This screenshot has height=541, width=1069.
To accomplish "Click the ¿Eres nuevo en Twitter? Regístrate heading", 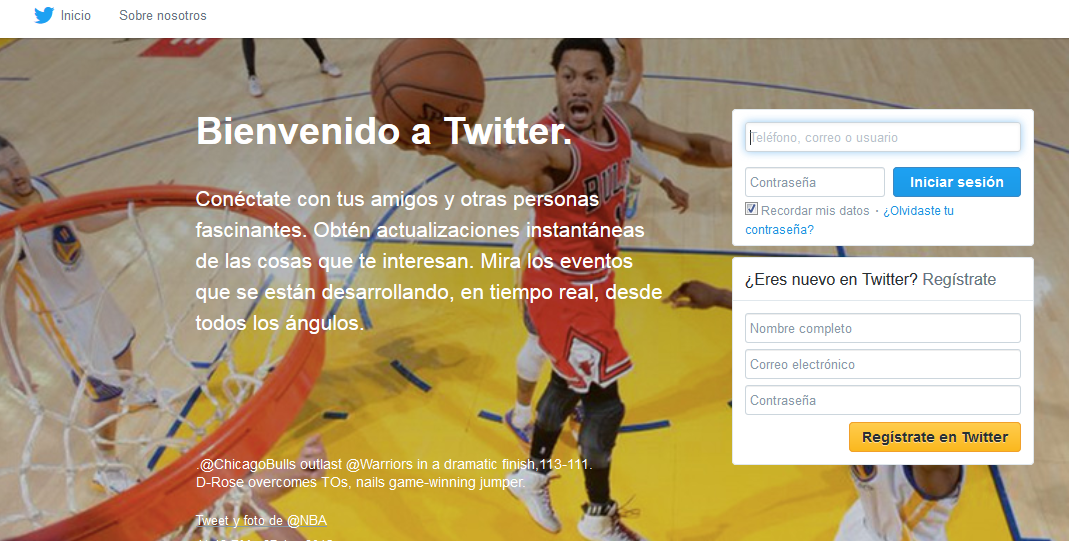I will (x=870, y=279).
